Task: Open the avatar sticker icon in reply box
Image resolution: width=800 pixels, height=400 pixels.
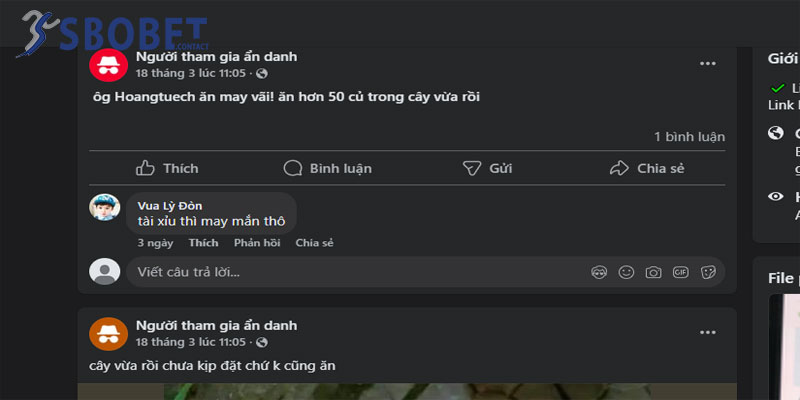Action: 599,272
